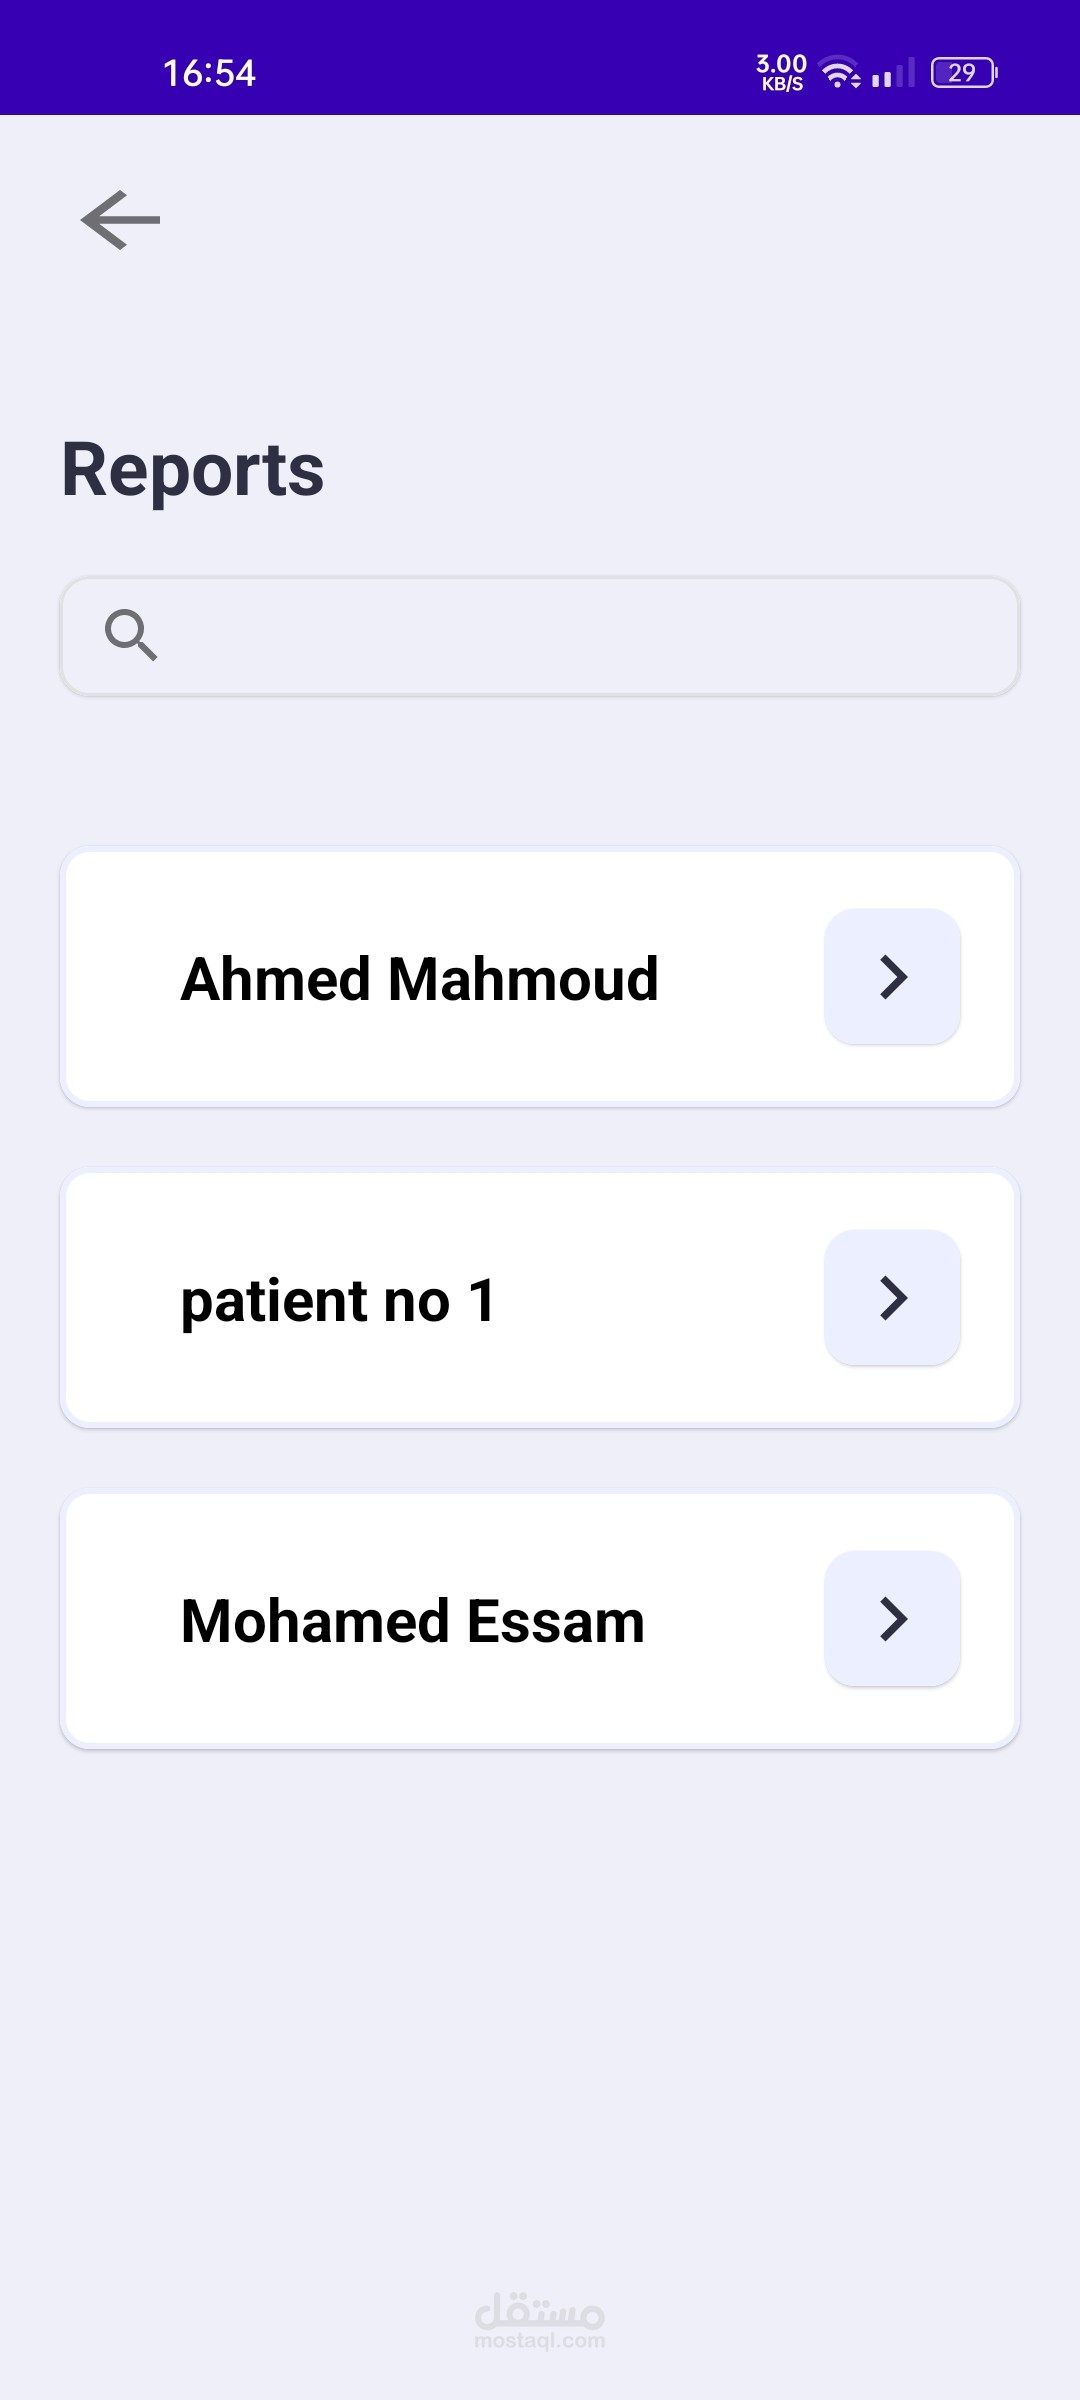Click blank area of search box

[590, 636]
